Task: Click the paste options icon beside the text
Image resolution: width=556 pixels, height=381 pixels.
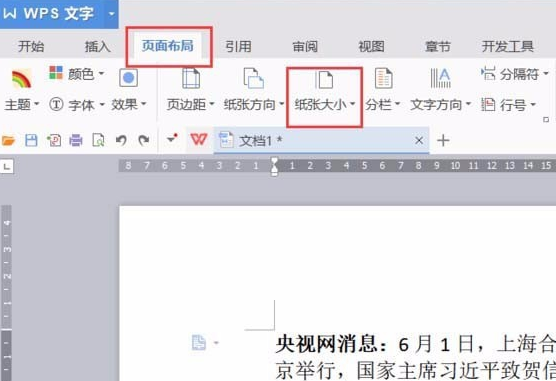Action: pos(199,343)
